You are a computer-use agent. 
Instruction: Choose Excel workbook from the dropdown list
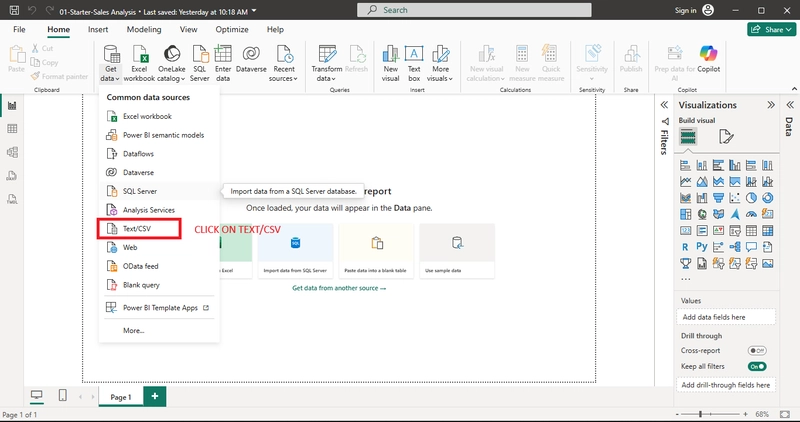click(159, 116)
